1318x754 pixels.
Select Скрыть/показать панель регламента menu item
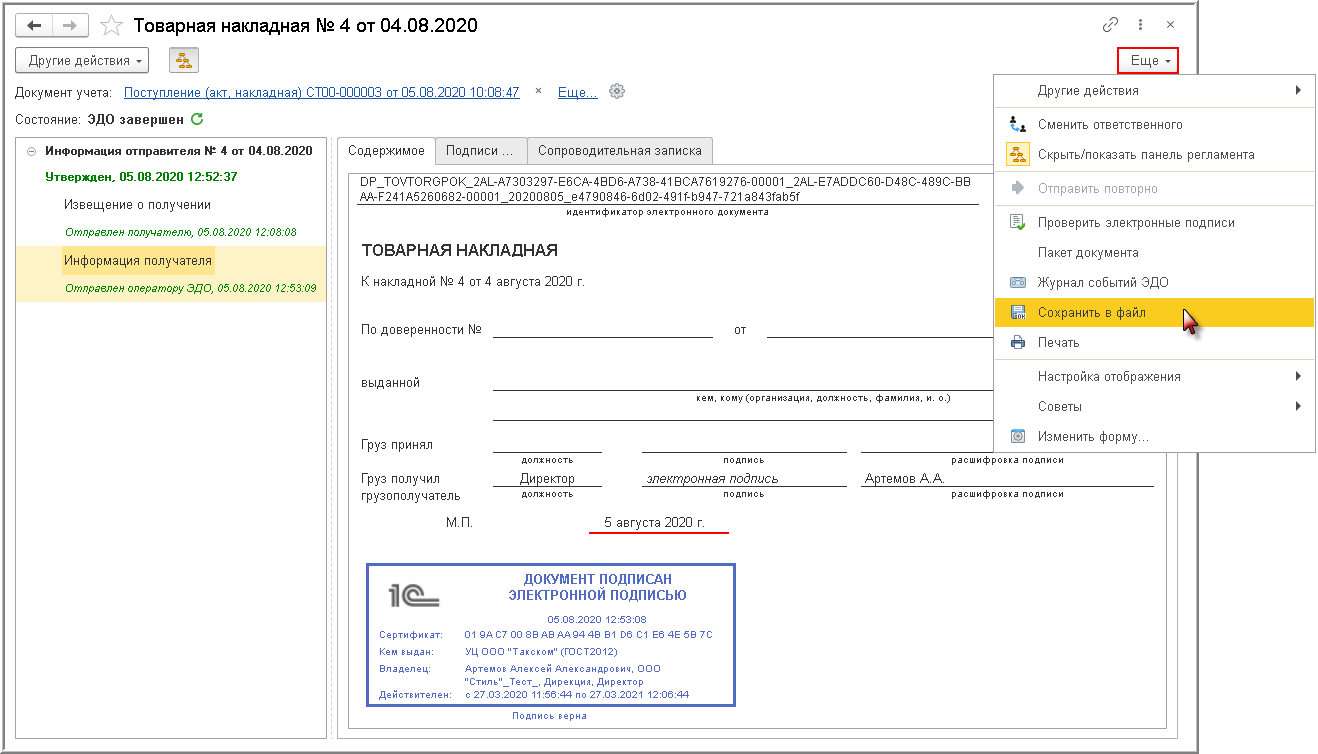[1155, 155]
